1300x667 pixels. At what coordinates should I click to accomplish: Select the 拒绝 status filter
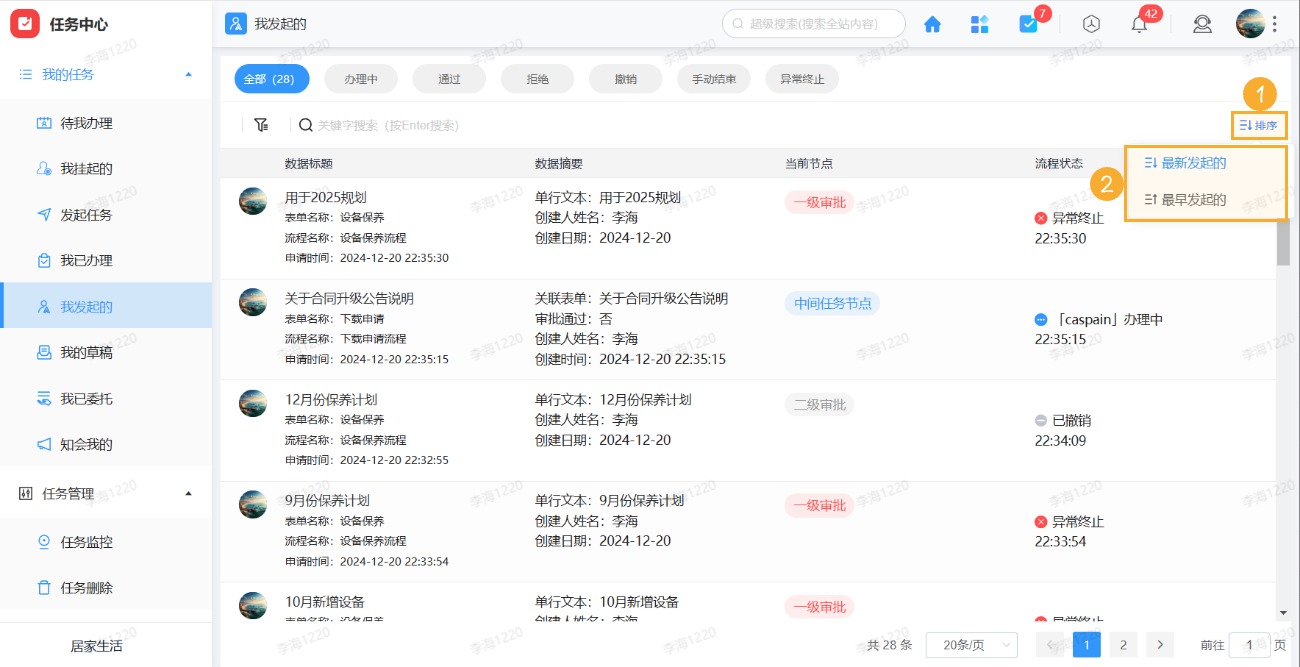click(537, 78)
